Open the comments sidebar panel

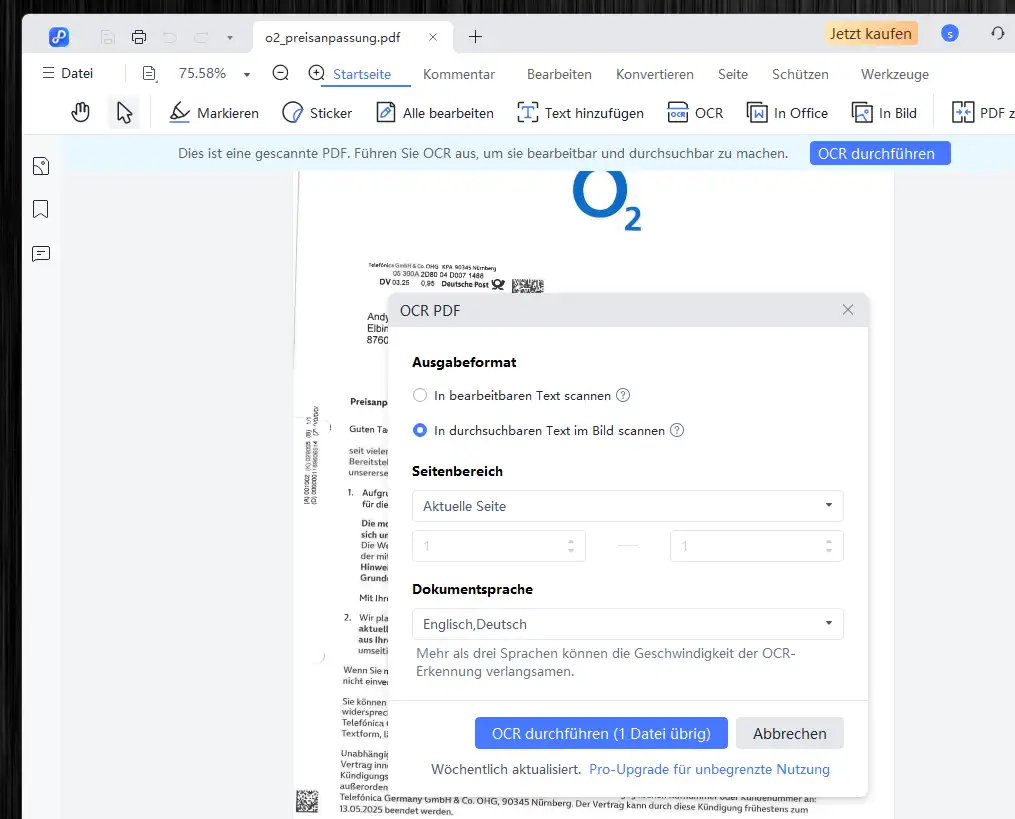point(41,253)
